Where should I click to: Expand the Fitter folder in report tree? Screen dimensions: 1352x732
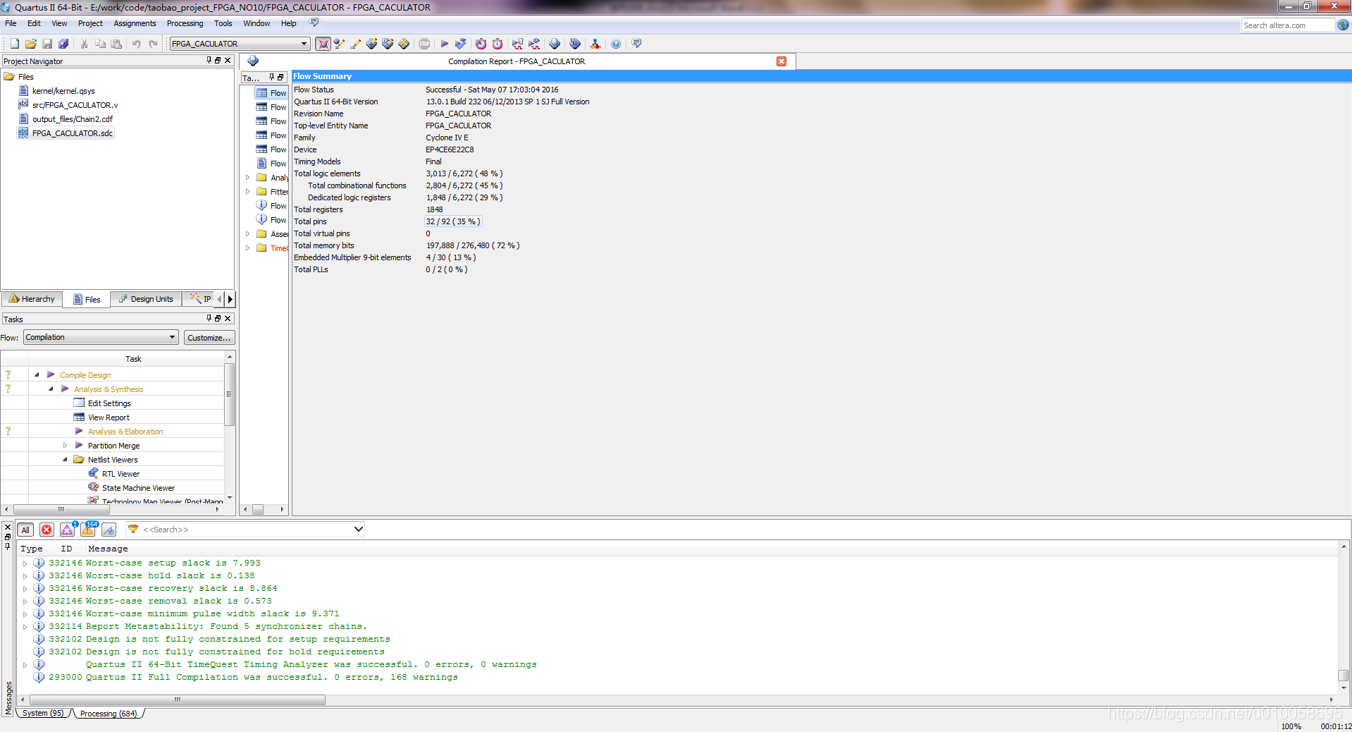(x=248, y=192)
